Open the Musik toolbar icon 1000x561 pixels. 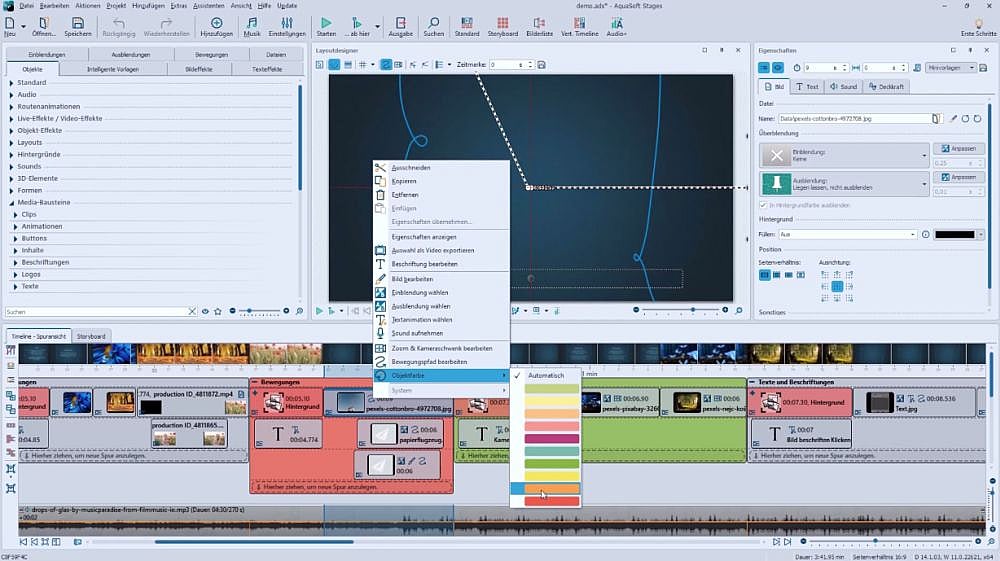pos(252,24)
